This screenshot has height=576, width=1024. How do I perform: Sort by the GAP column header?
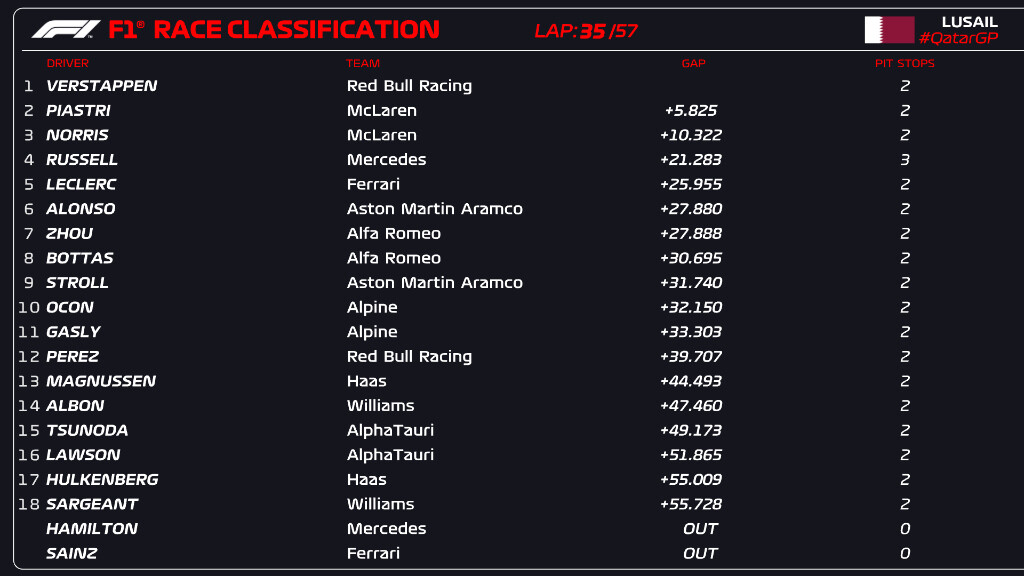(694, 63)
